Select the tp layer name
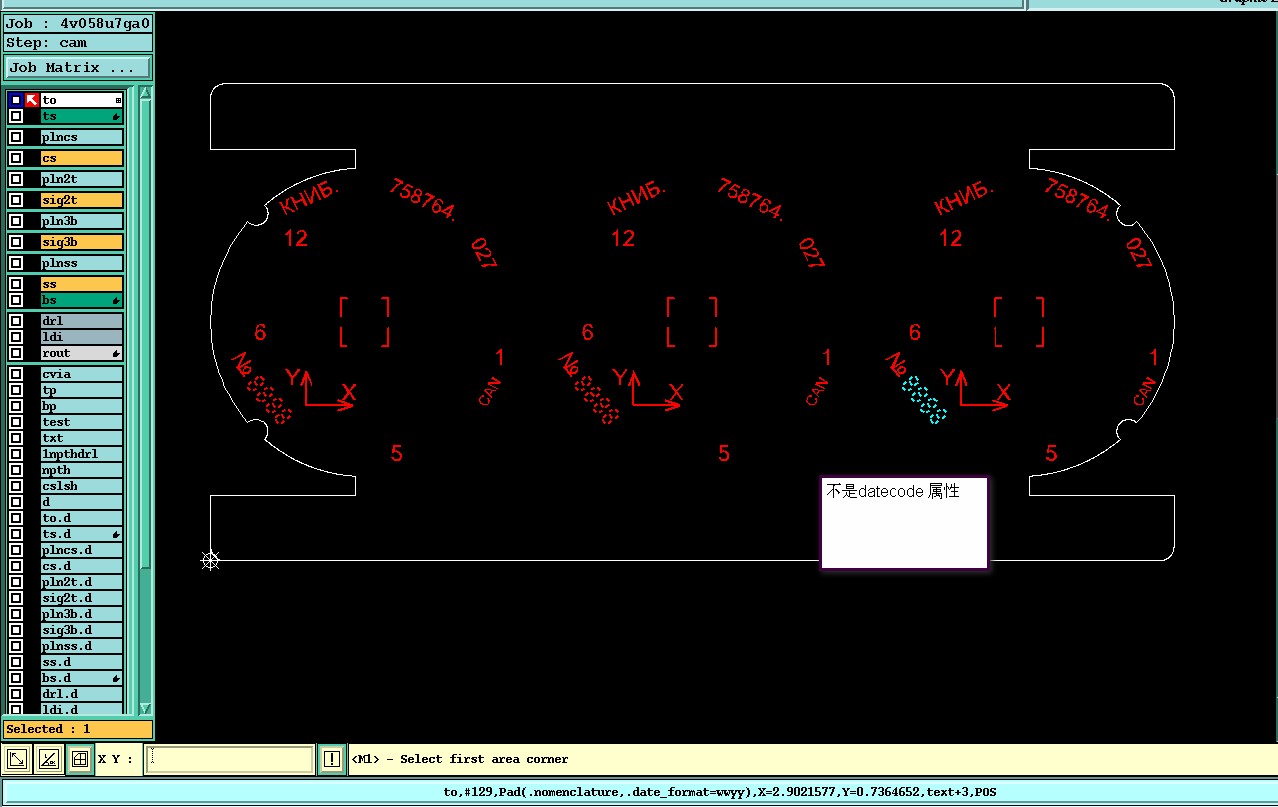This screenshot has width=1278, height=807. coord(82,390)
